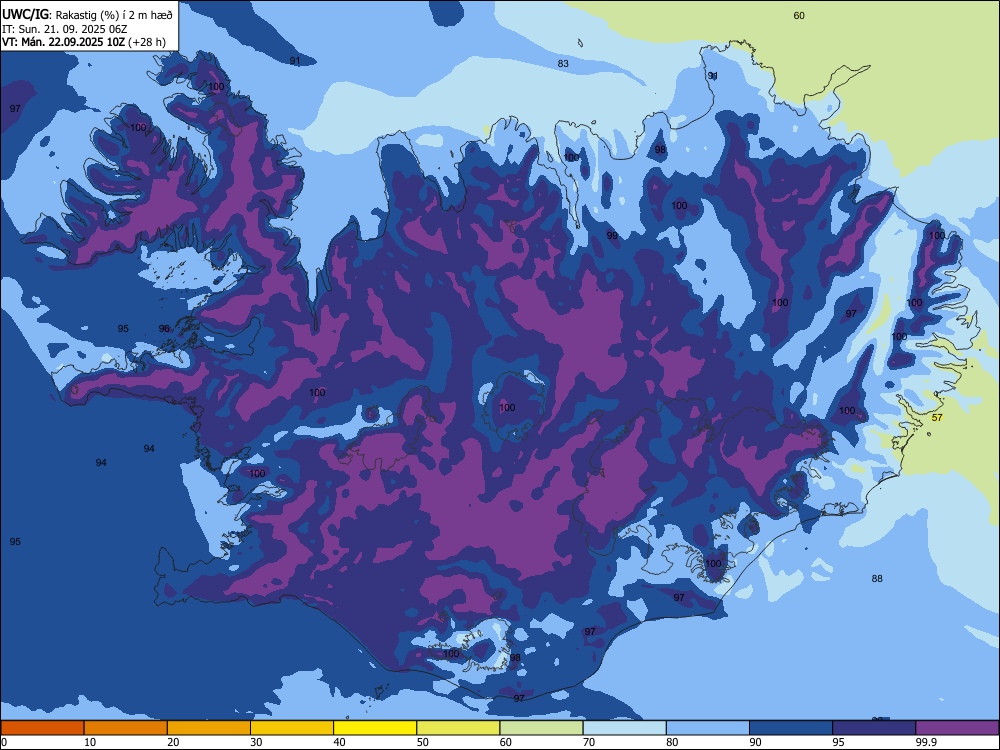Pick the 80–90 light blue legend swatch
The height and width of the screenshot is (750, 1000).
point(708,728)
